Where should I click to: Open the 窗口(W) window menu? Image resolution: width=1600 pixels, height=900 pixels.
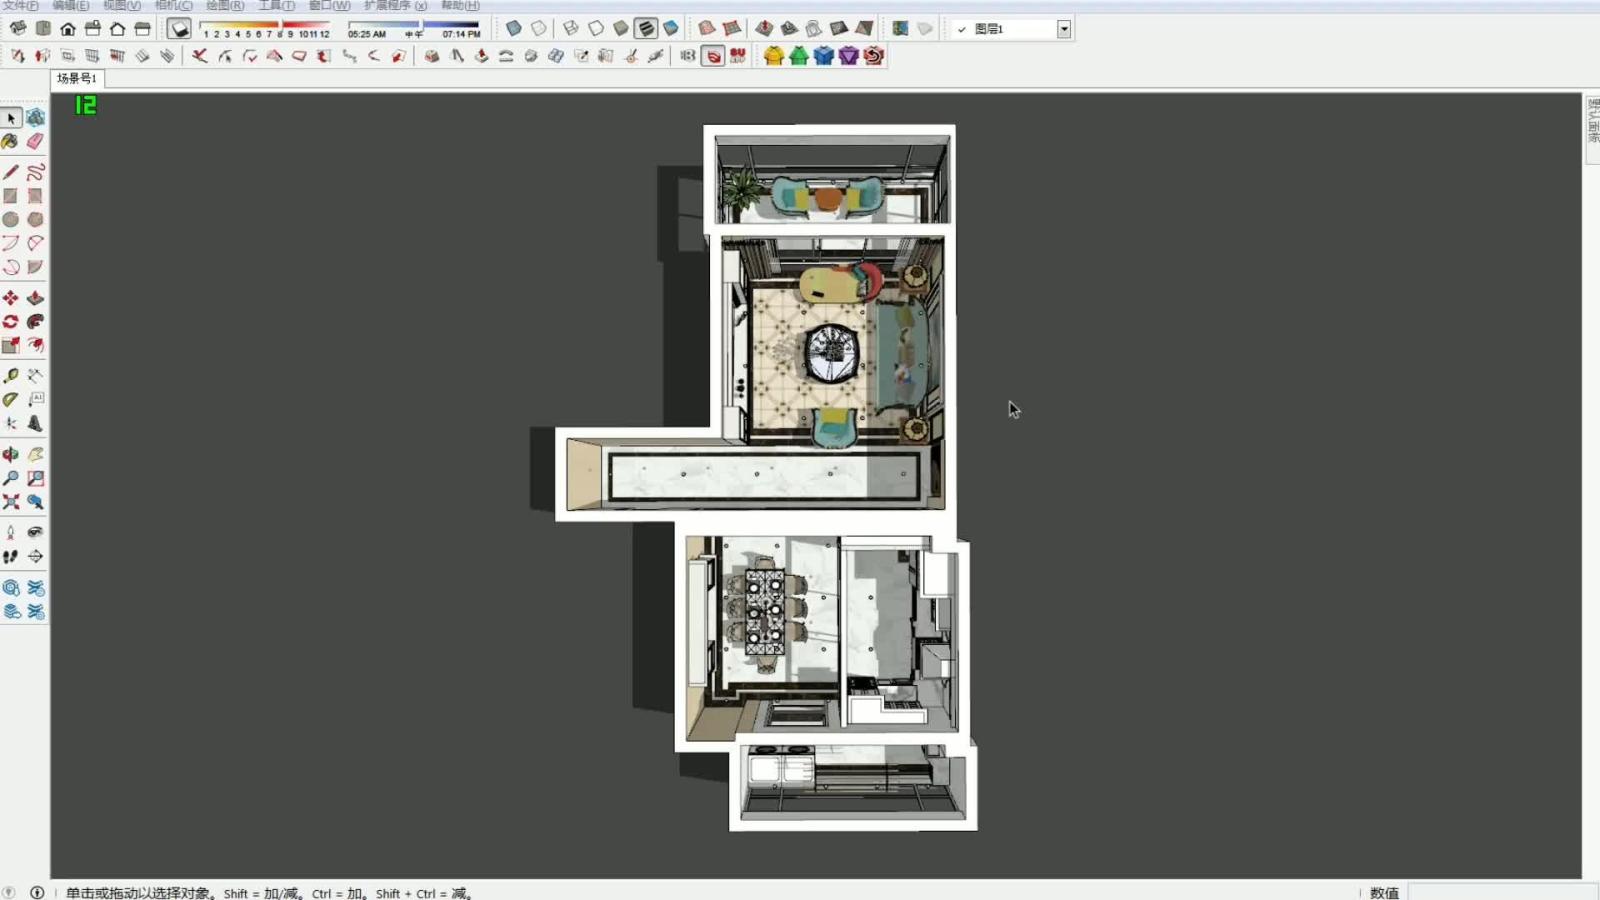(x=329, y=6)
